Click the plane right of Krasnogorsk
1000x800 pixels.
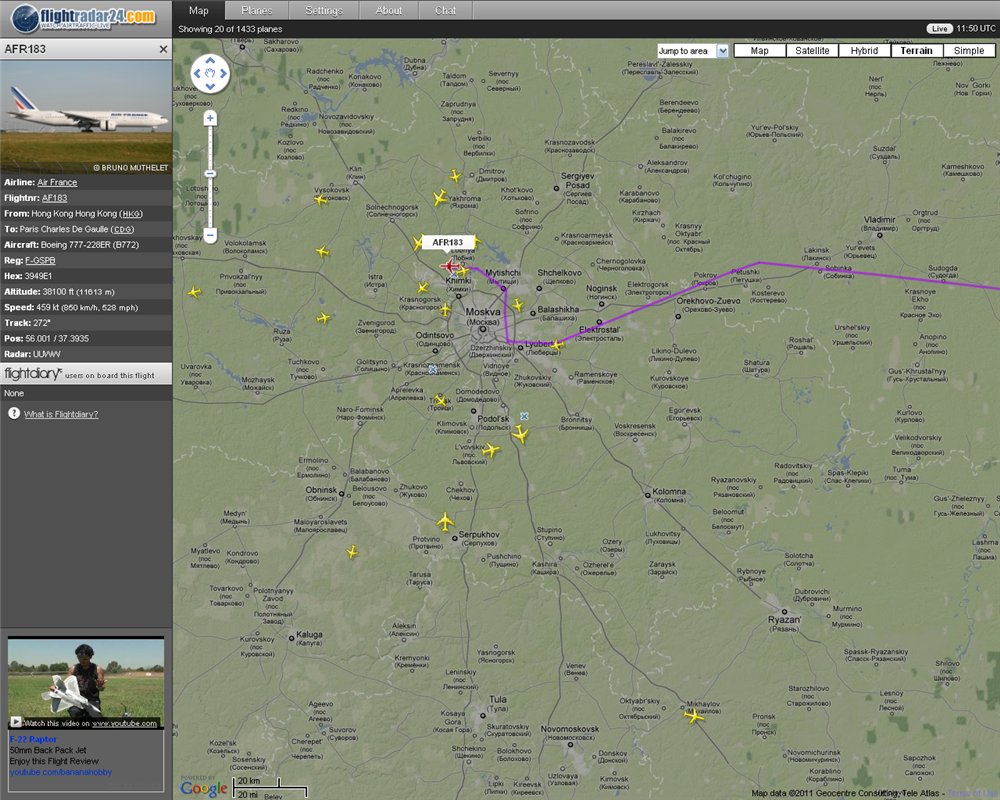tap(445, 311)
